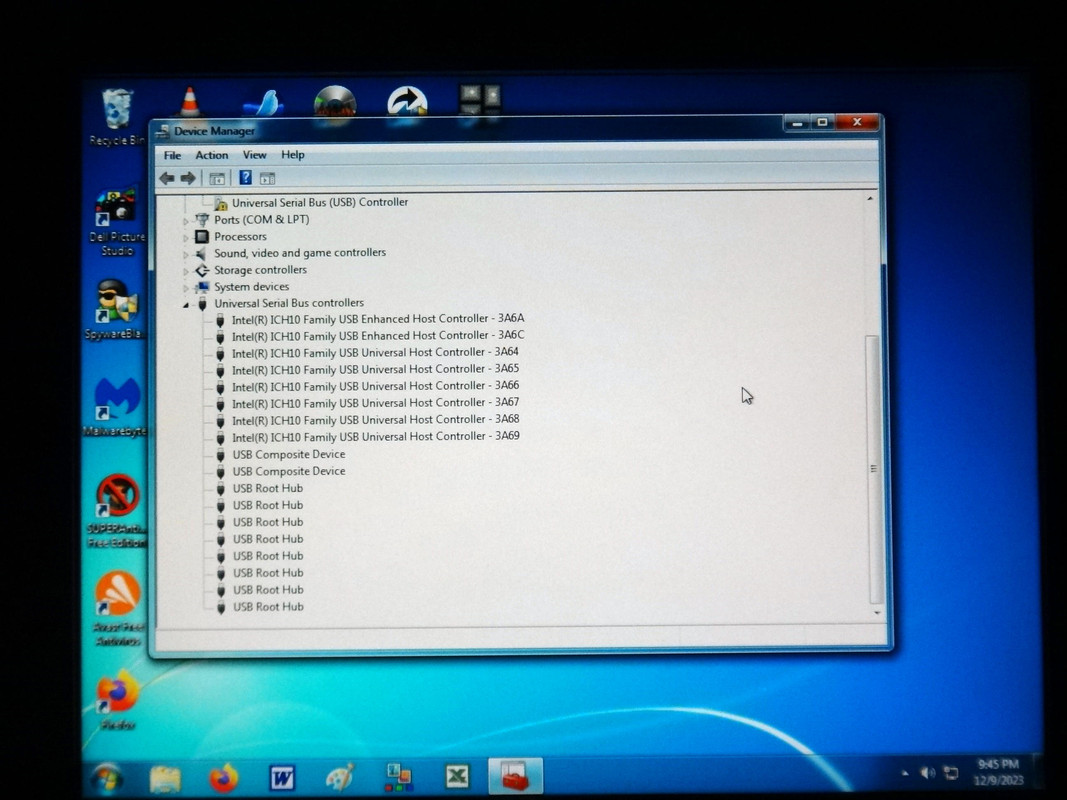
Task: Select the Universal Serial Bus controllers label
Action: (x=289, y=303)
